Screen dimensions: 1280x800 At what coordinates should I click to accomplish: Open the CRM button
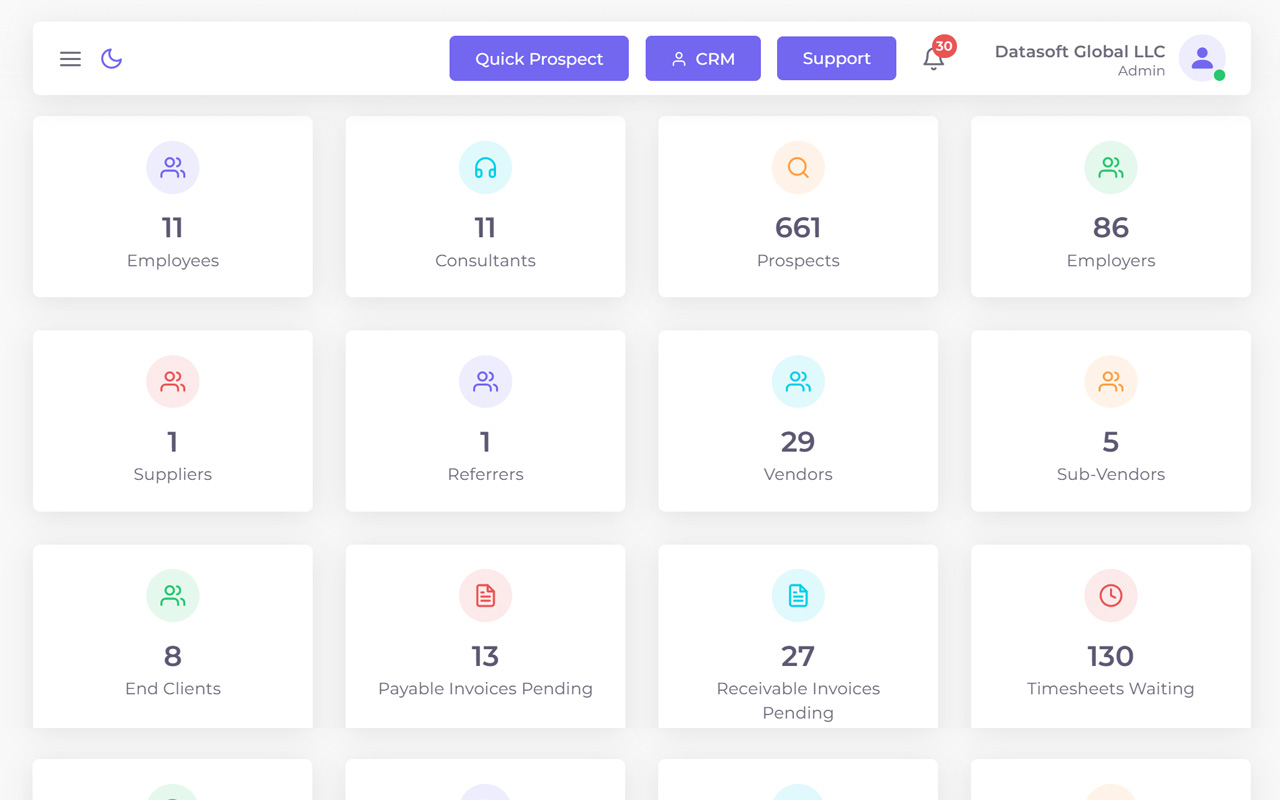tap(703, 58)
